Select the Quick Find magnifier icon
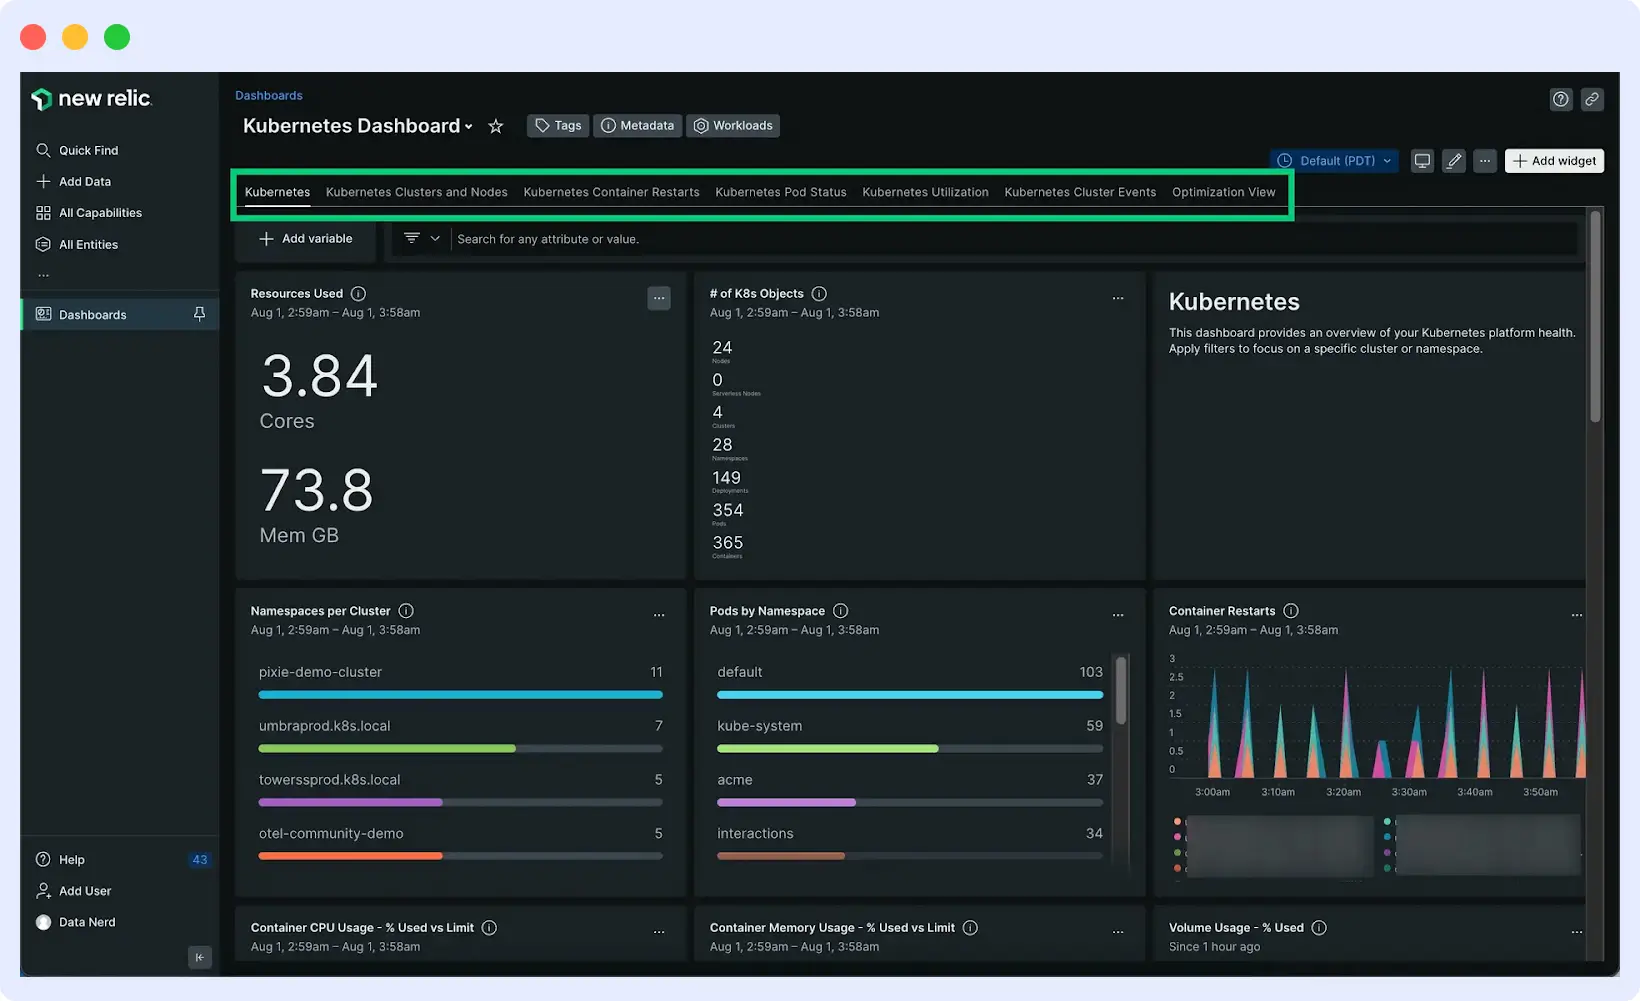 coord(44,150)
